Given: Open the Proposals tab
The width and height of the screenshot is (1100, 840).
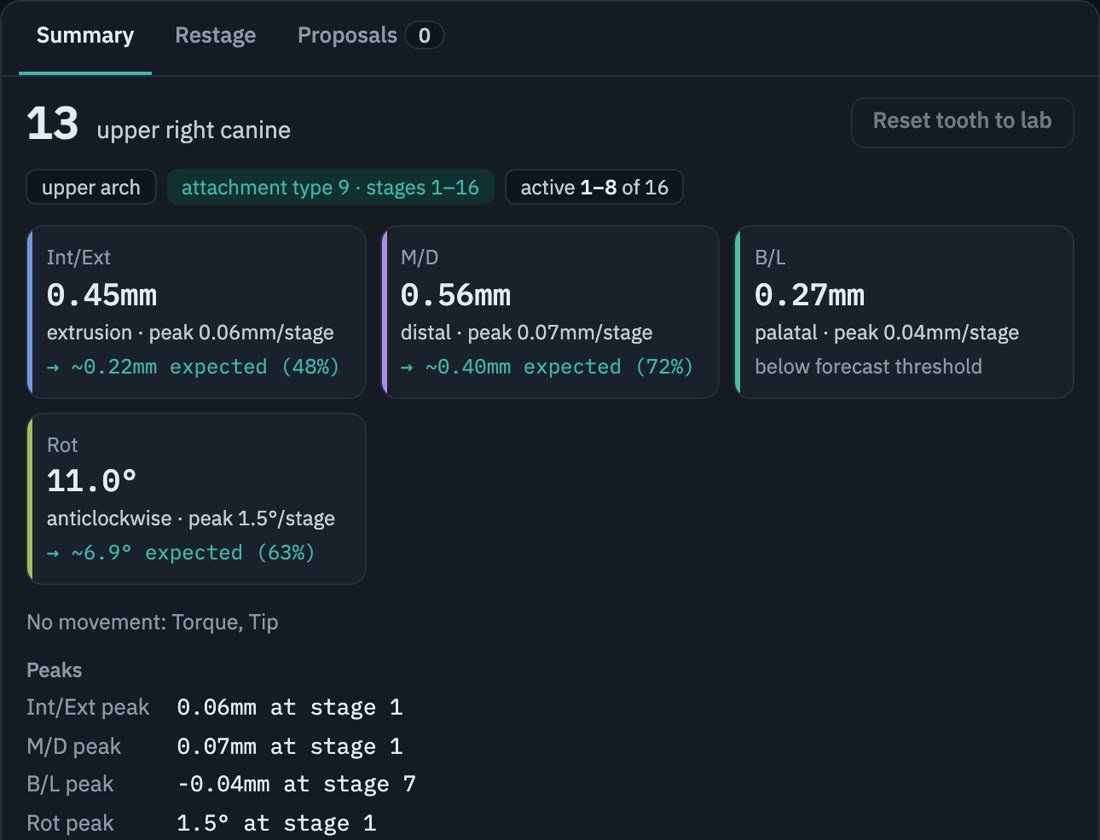Looking at the screenshot, I should [x=370, y=36].
